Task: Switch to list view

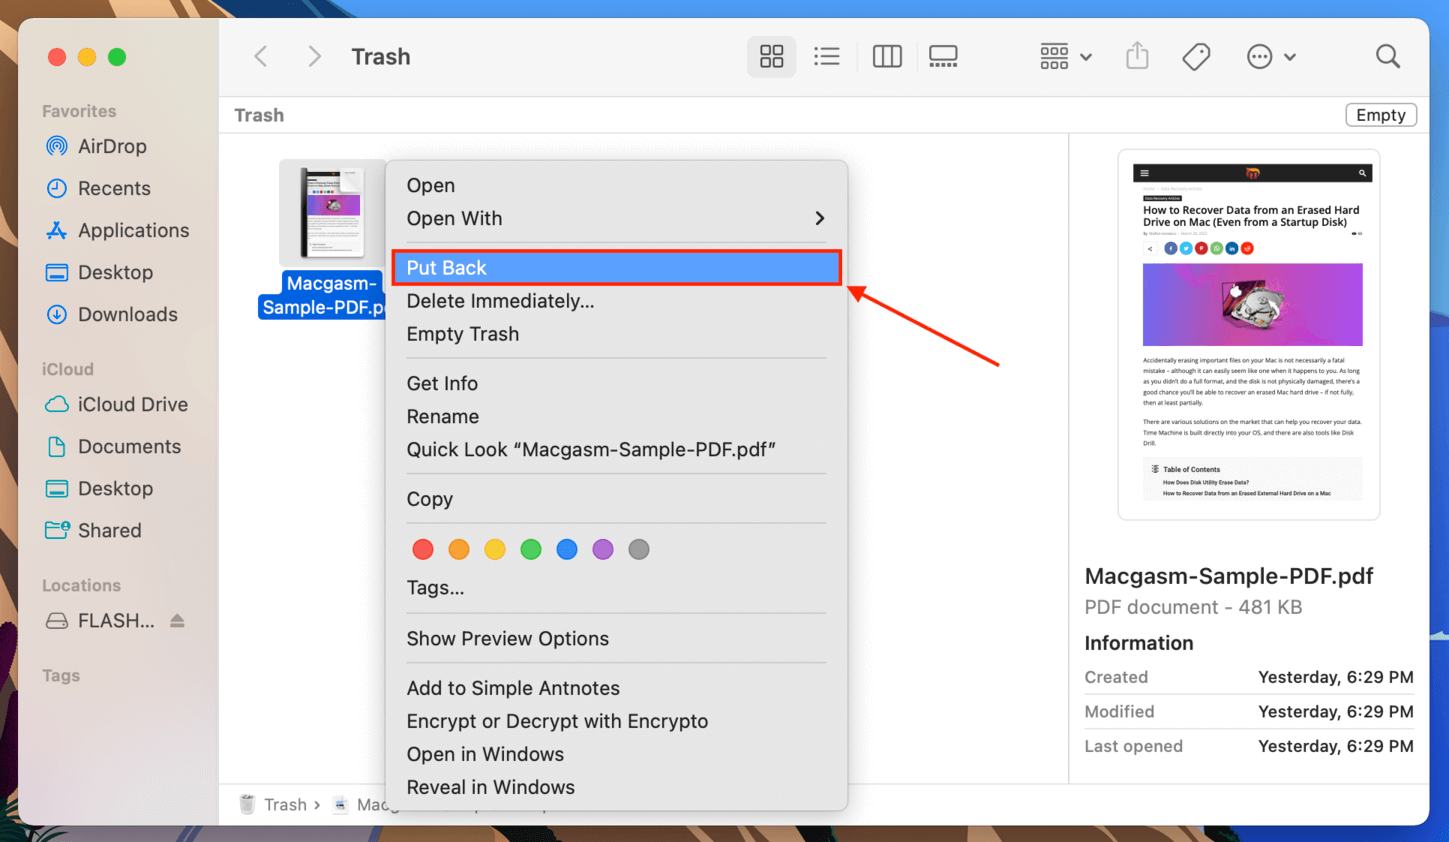Action: point(827,56)
